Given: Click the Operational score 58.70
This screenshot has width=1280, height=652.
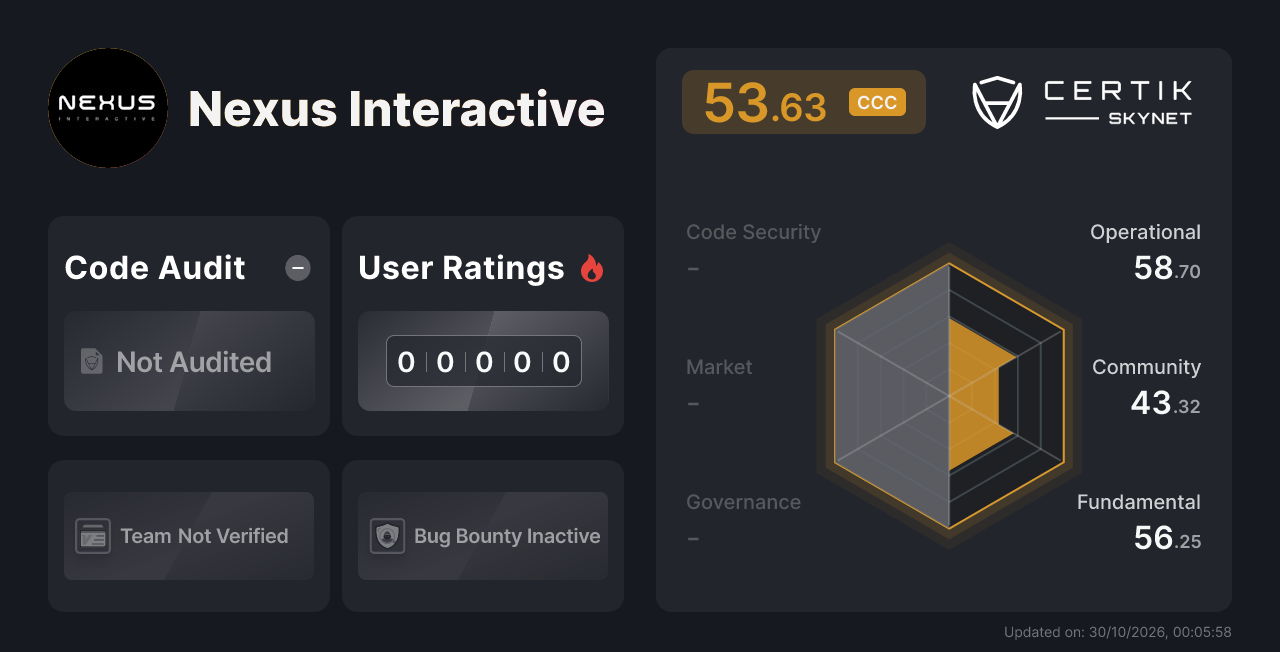Looking at the screenshot, I should pyautogui.click(x=1167, y=268).
